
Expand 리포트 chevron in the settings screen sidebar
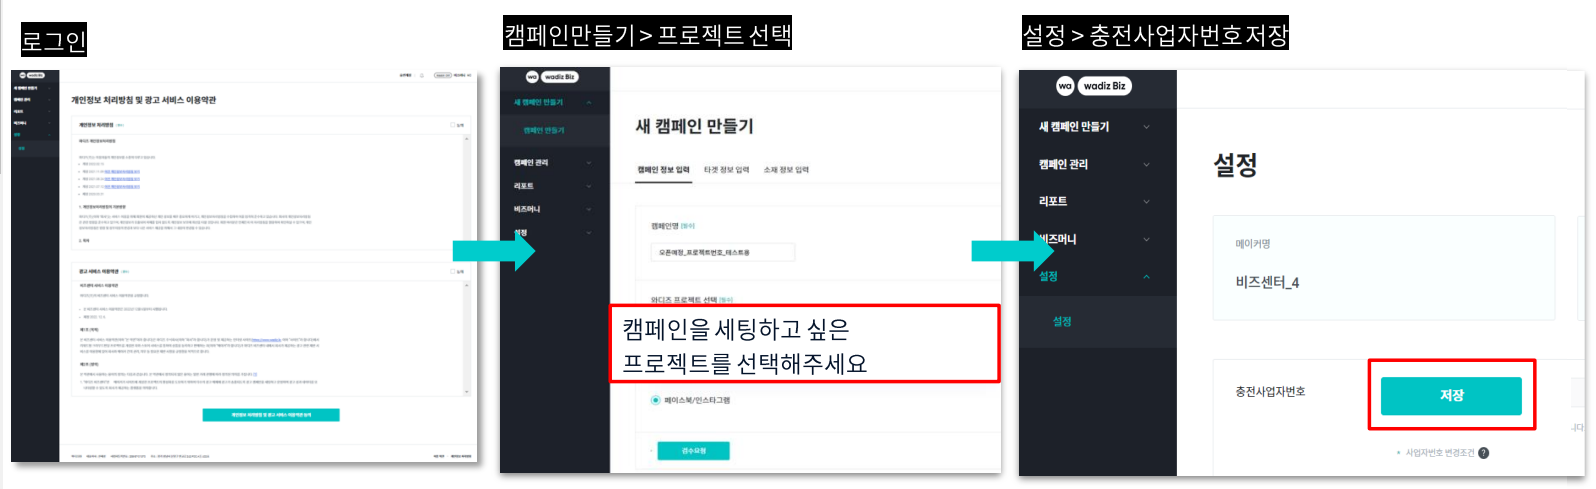pyautogui.click(x=1146, y=201)
